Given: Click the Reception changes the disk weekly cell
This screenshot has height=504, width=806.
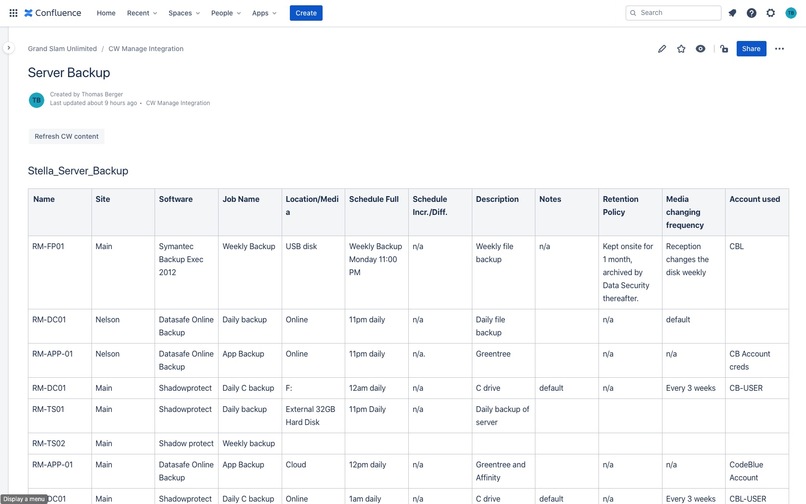Looking at the screenshot, I should [693, 273].
